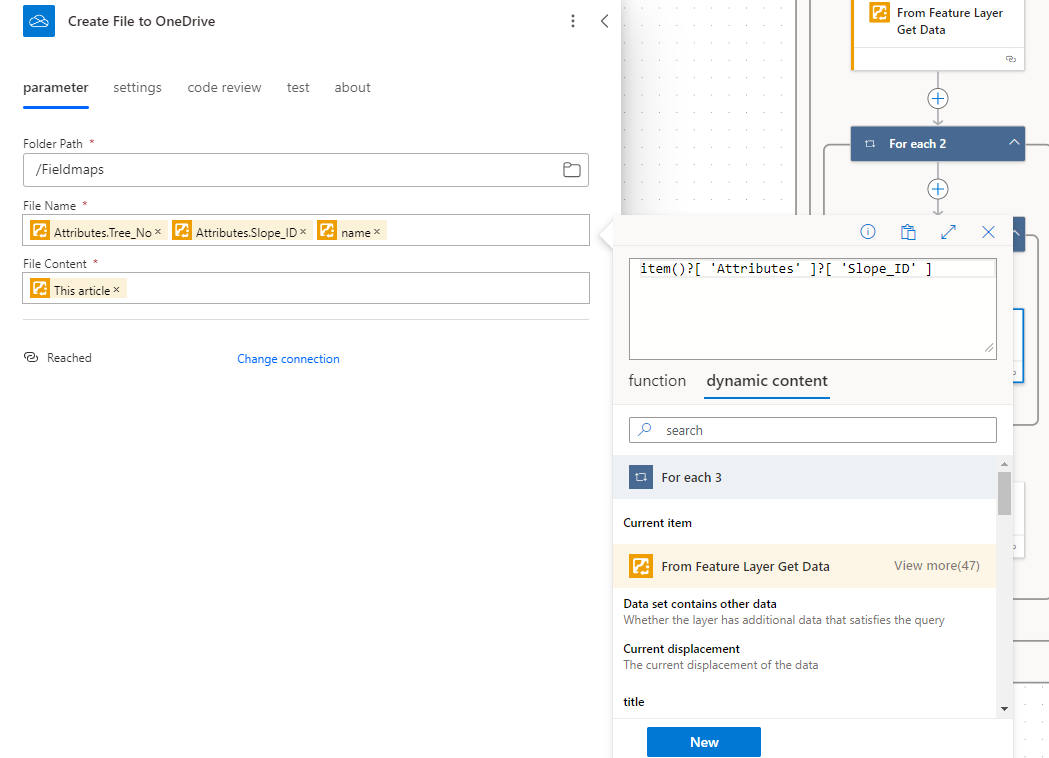Switch to the function tab
Screen dimensions: 1049x758
[657, 381]
